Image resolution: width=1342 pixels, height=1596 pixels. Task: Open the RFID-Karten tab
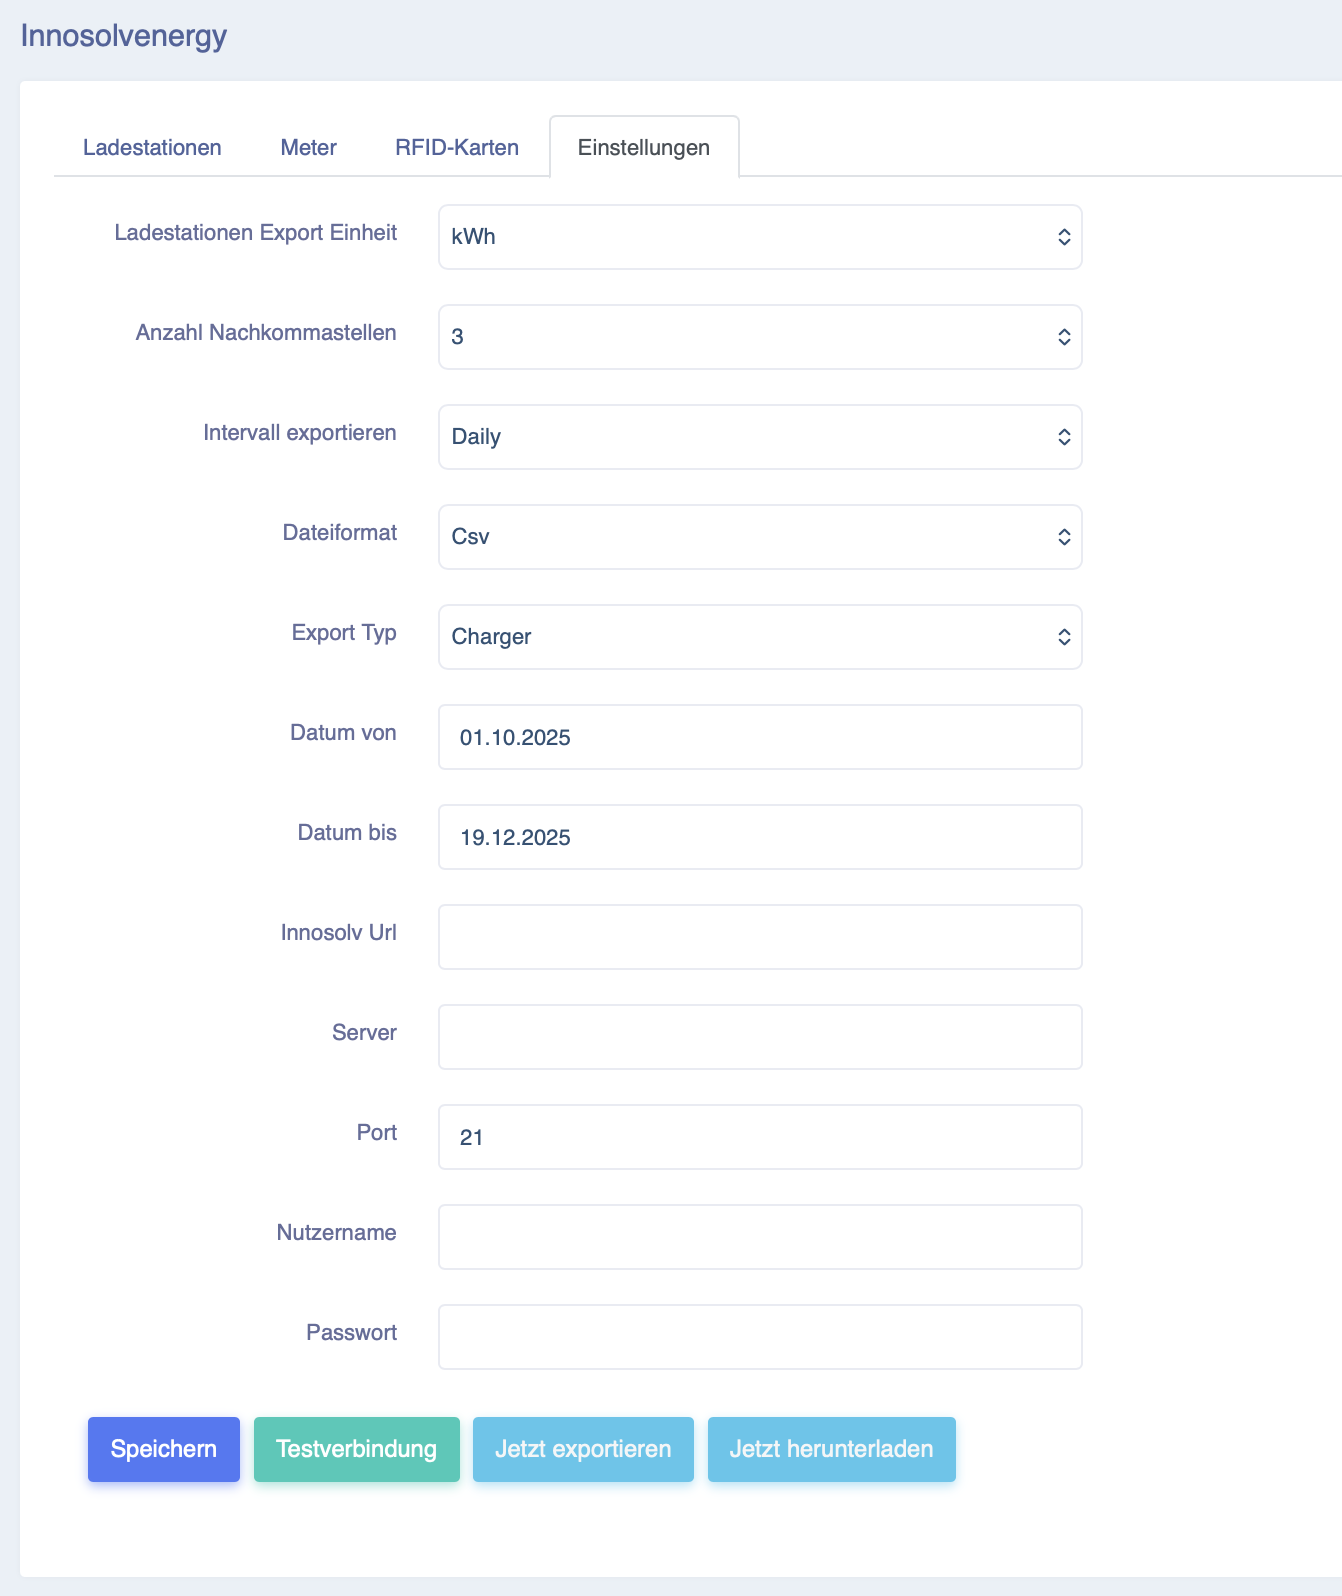click(x=456, y=148)
